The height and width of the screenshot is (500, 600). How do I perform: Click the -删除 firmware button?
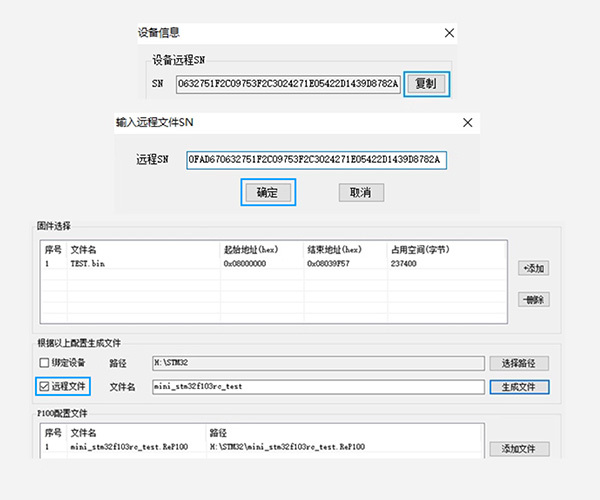[x=534, y=300]
